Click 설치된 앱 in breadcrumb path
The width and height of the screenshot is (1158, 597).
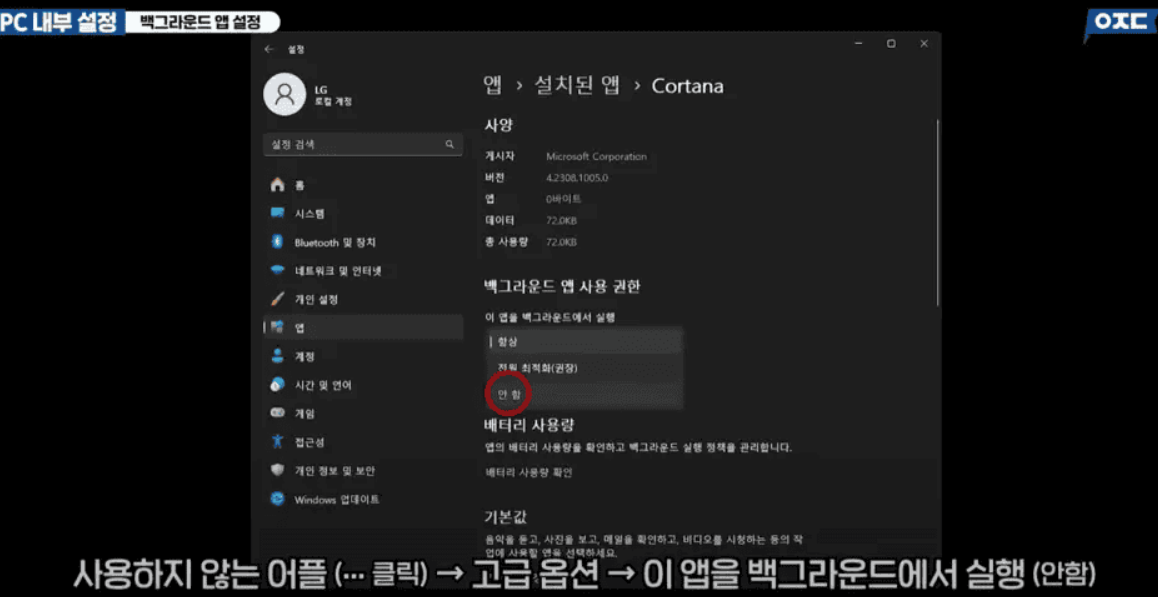tap(576, 86)
